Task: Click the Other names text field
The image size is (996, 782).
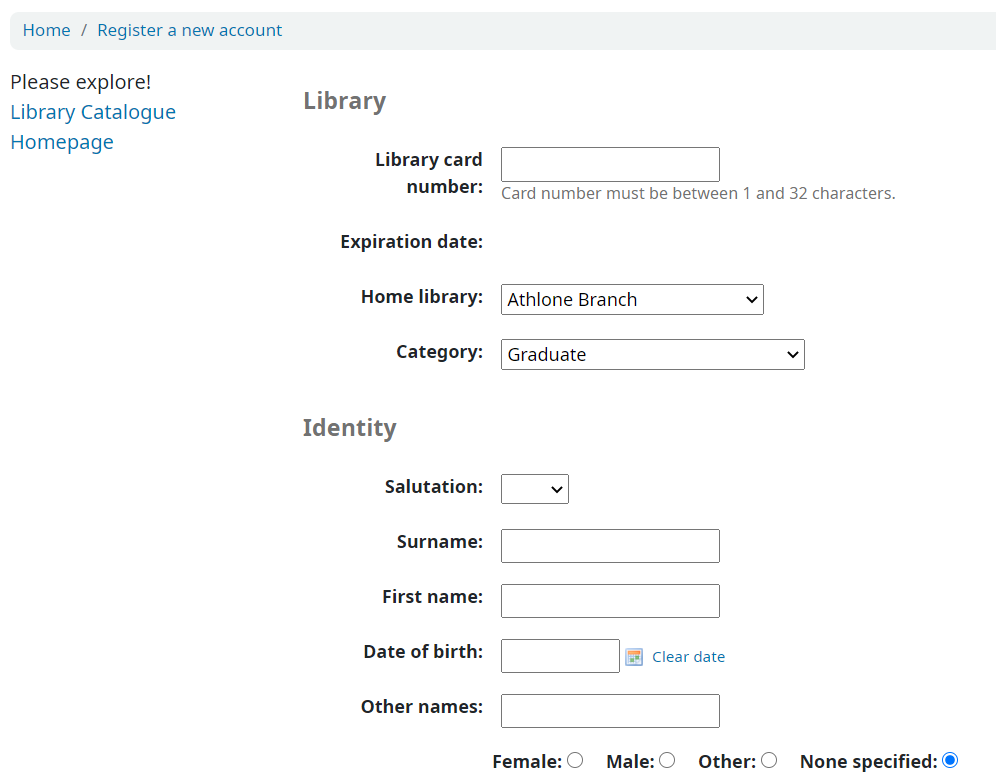Action: (610, 711)
